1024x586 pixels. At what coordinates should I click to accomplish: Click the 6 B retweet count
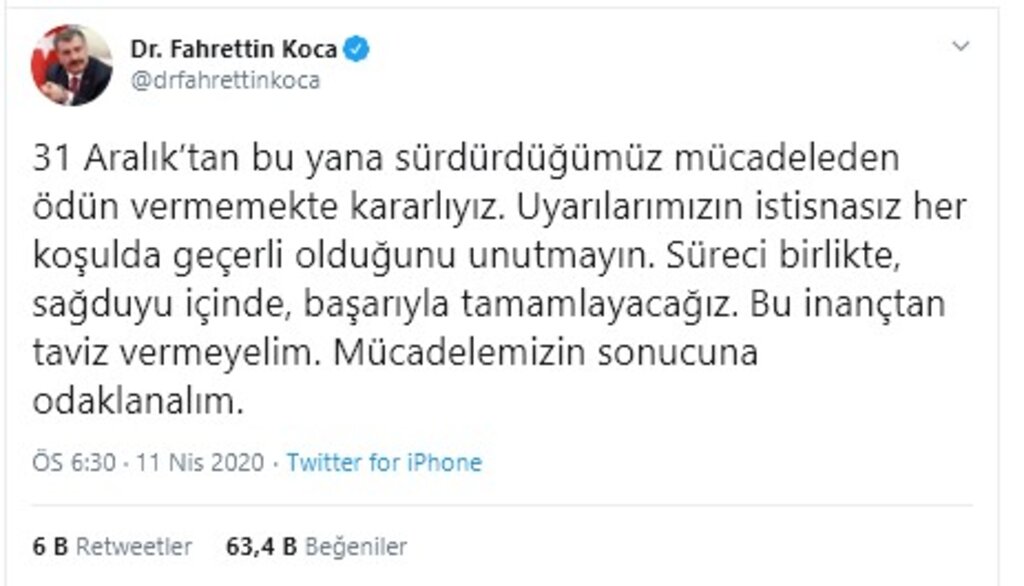(49, 546)
